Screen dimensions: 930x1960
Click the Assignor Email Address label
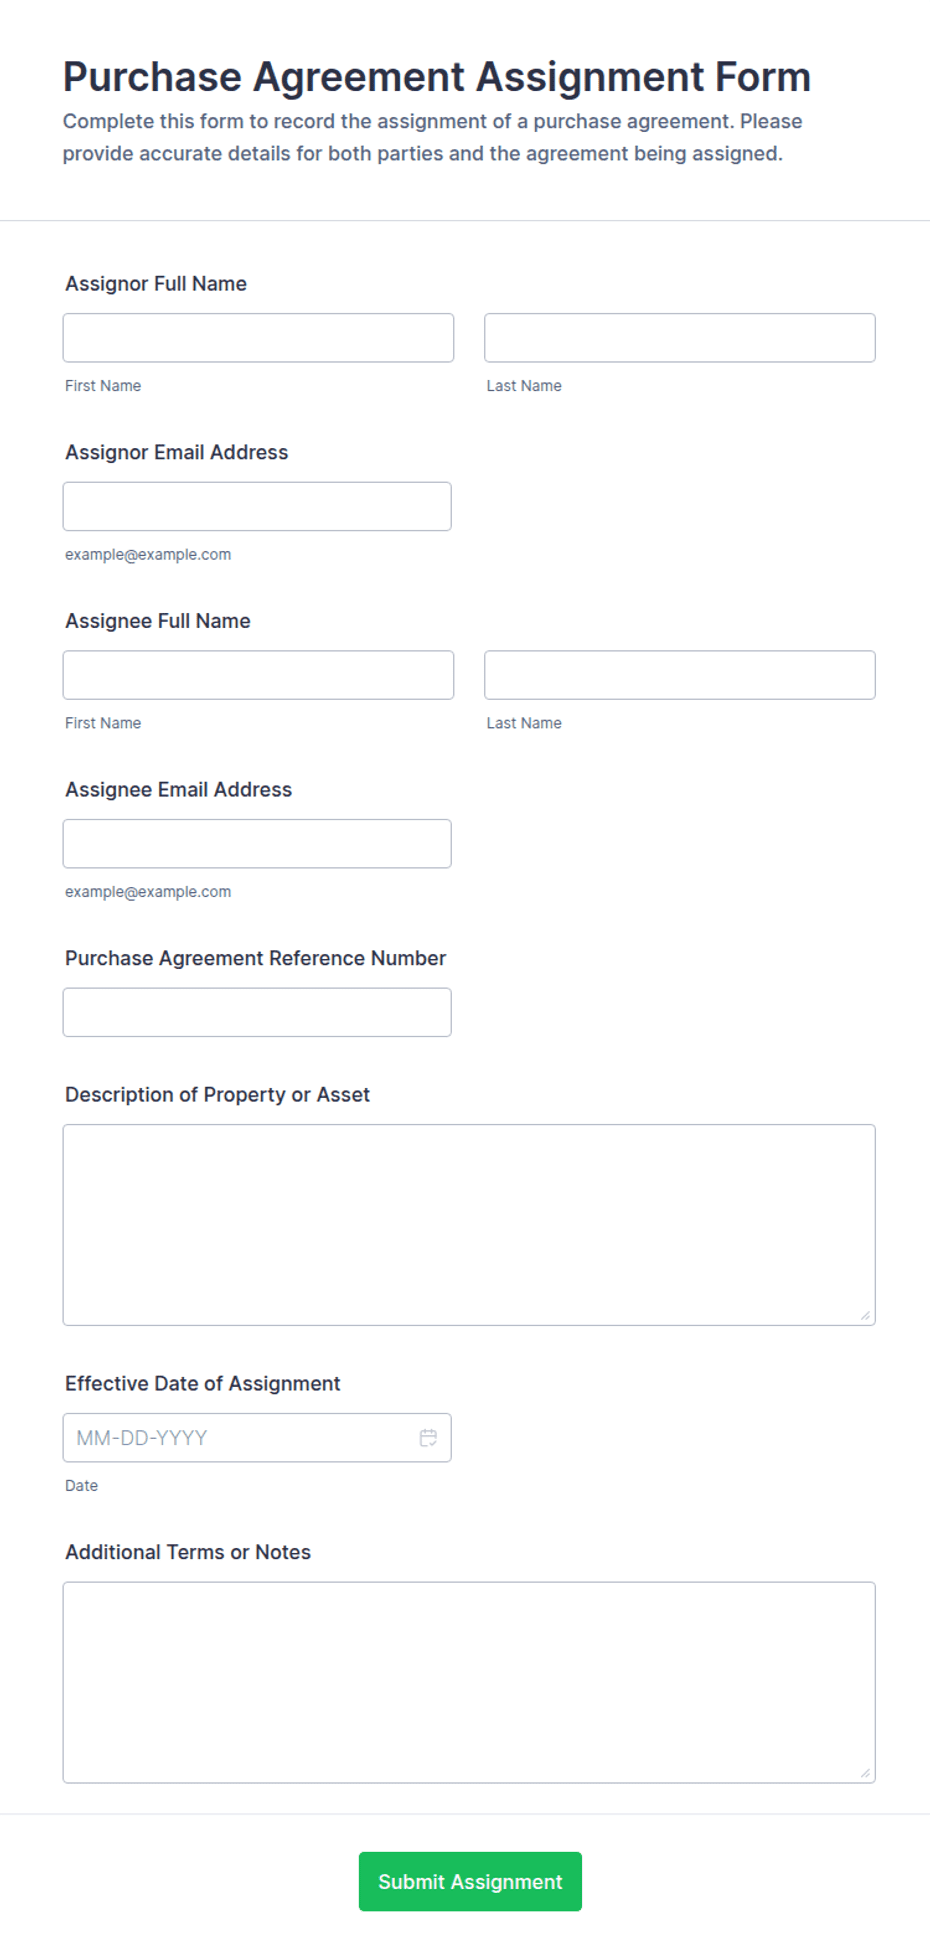click(x=177, y=452)
